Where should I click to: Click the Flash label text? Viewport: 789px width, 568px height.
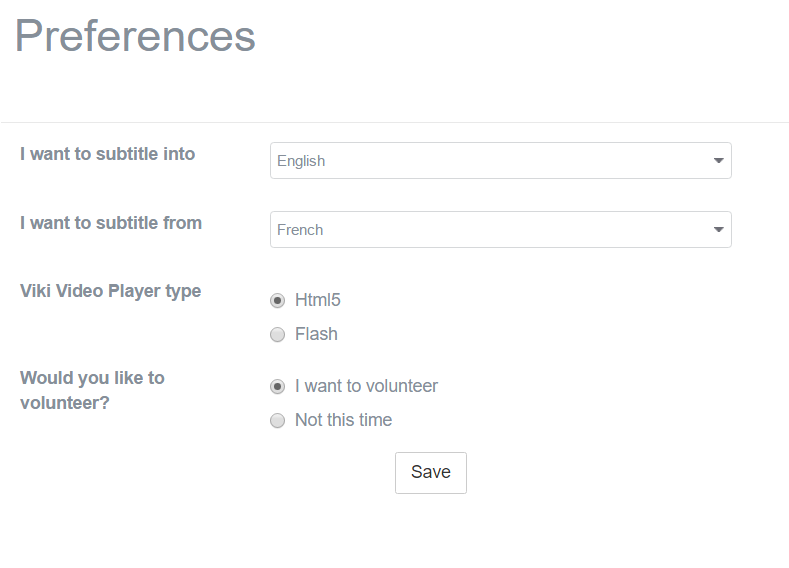[316, 334]
